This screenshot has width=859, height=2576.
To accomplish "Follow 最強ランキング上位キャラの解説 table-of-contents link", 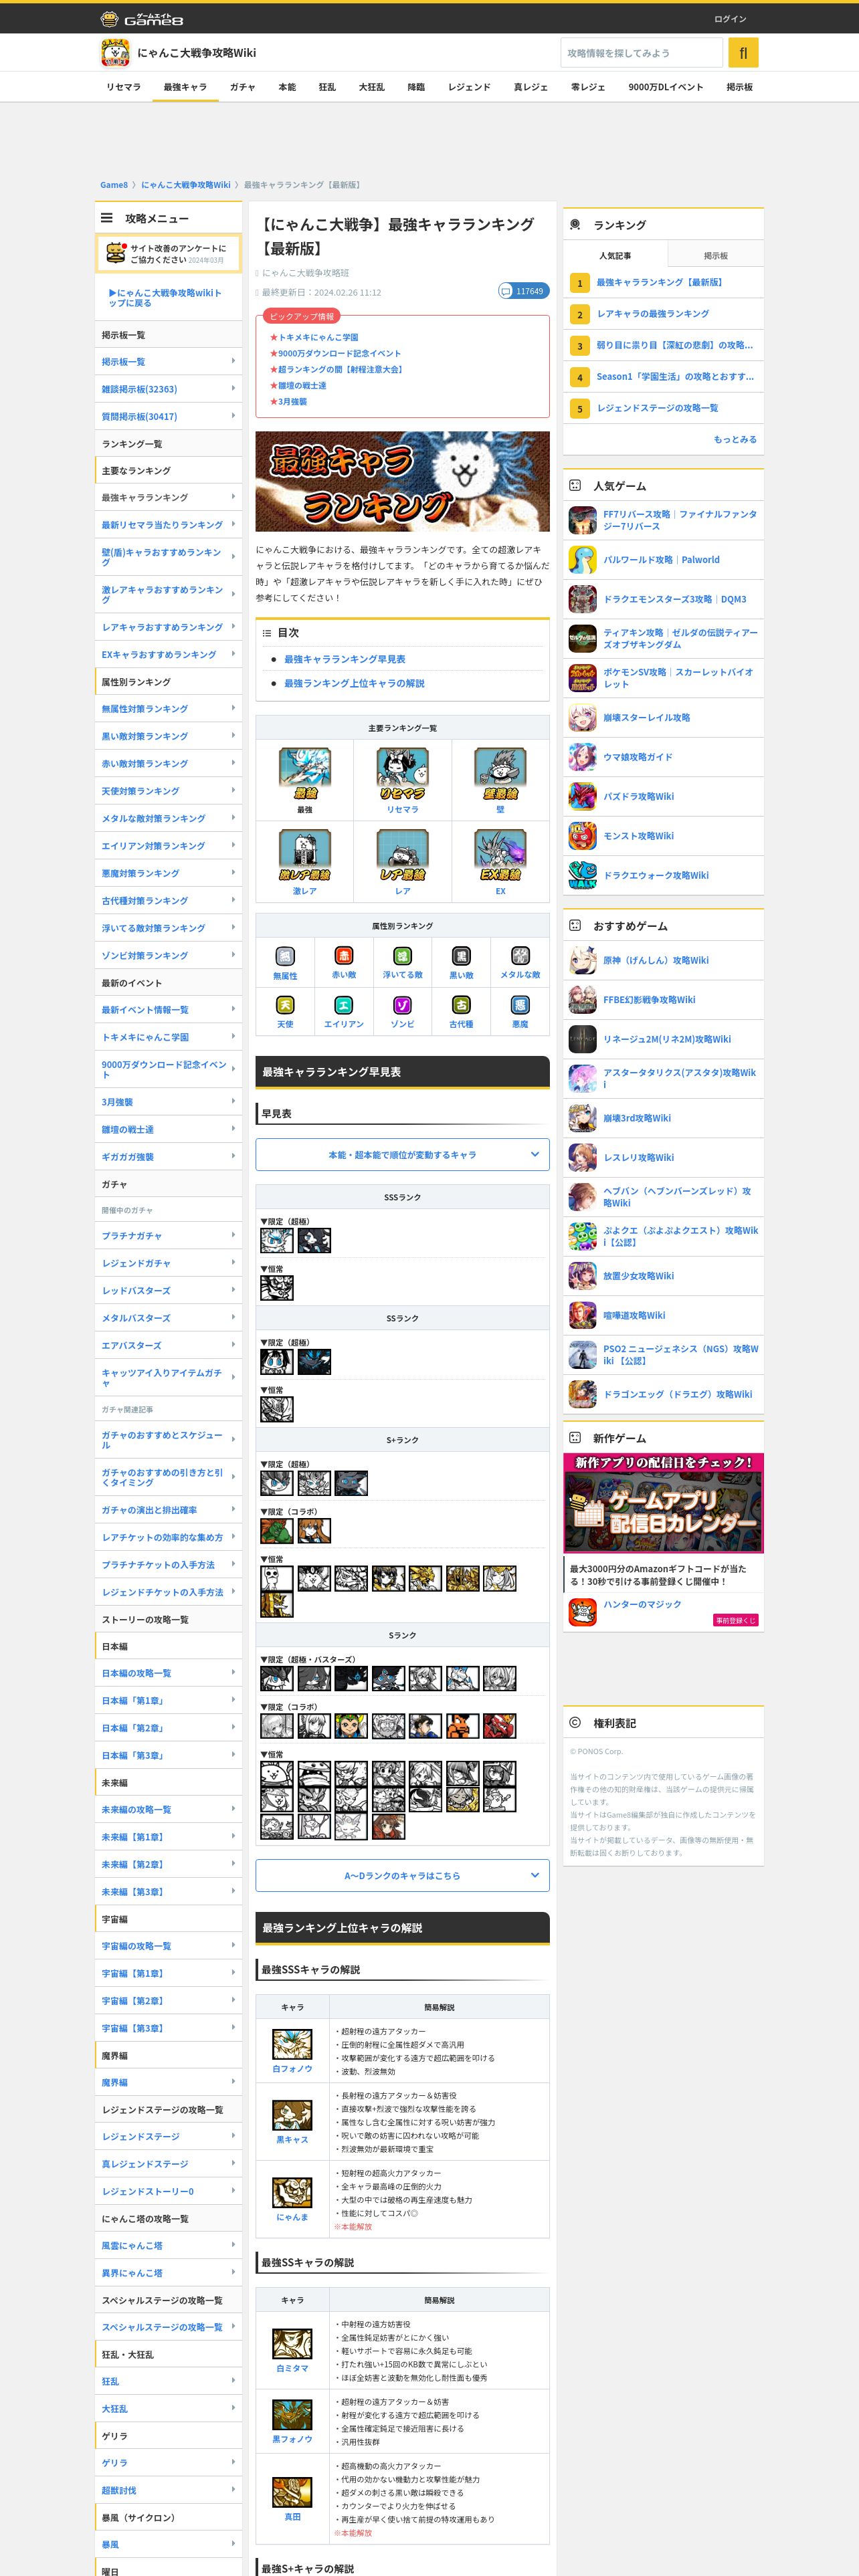I will pyautogui.click(x=354, y=683).
